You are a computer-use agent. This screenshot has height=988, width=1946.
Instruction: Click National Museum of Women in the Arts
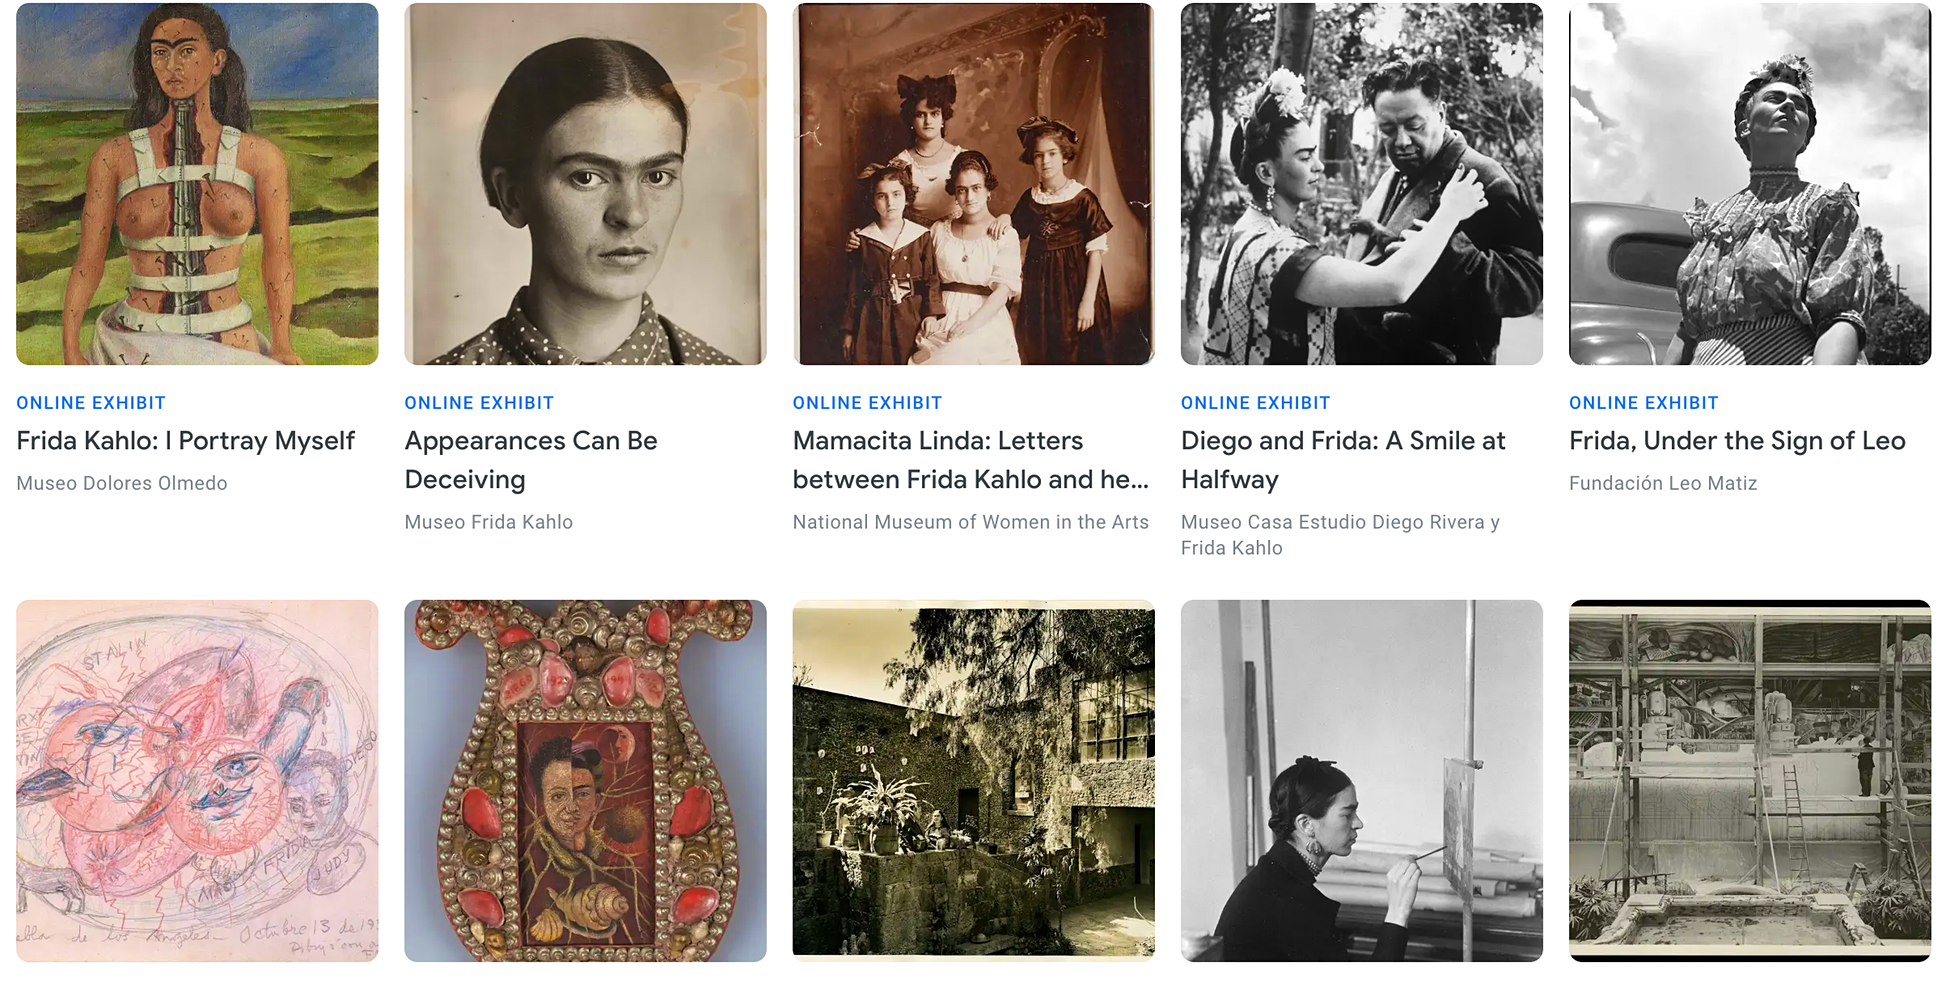pos(971,522)
